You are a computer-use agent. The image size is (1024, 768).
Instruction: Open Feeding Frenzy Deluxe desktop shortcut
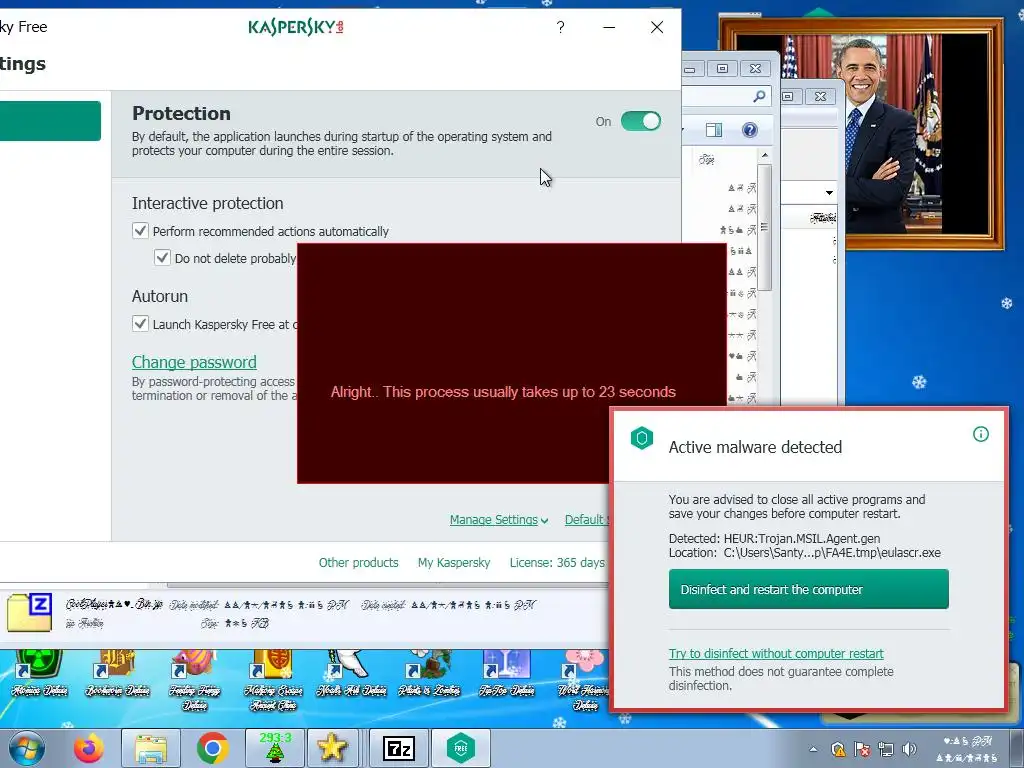click(194, 679)
